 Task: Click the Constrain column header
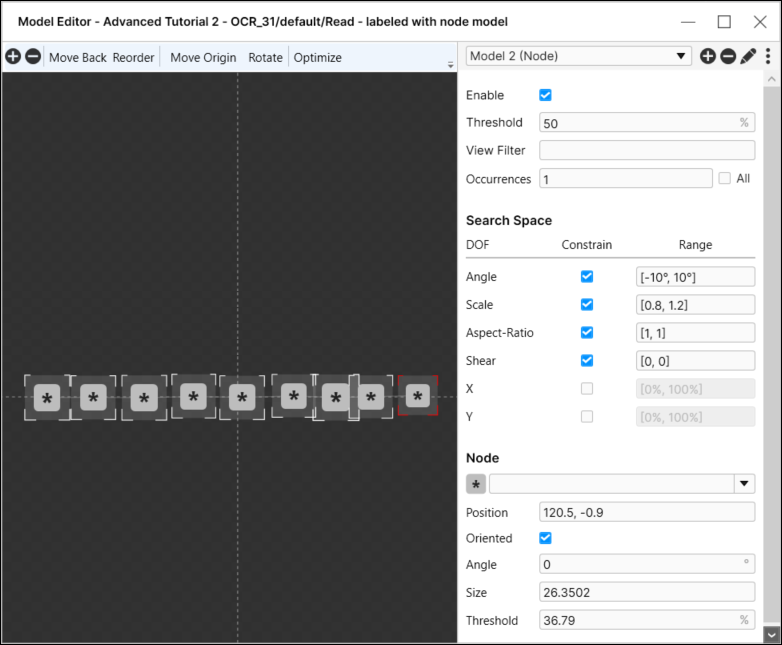pos(586,244)
